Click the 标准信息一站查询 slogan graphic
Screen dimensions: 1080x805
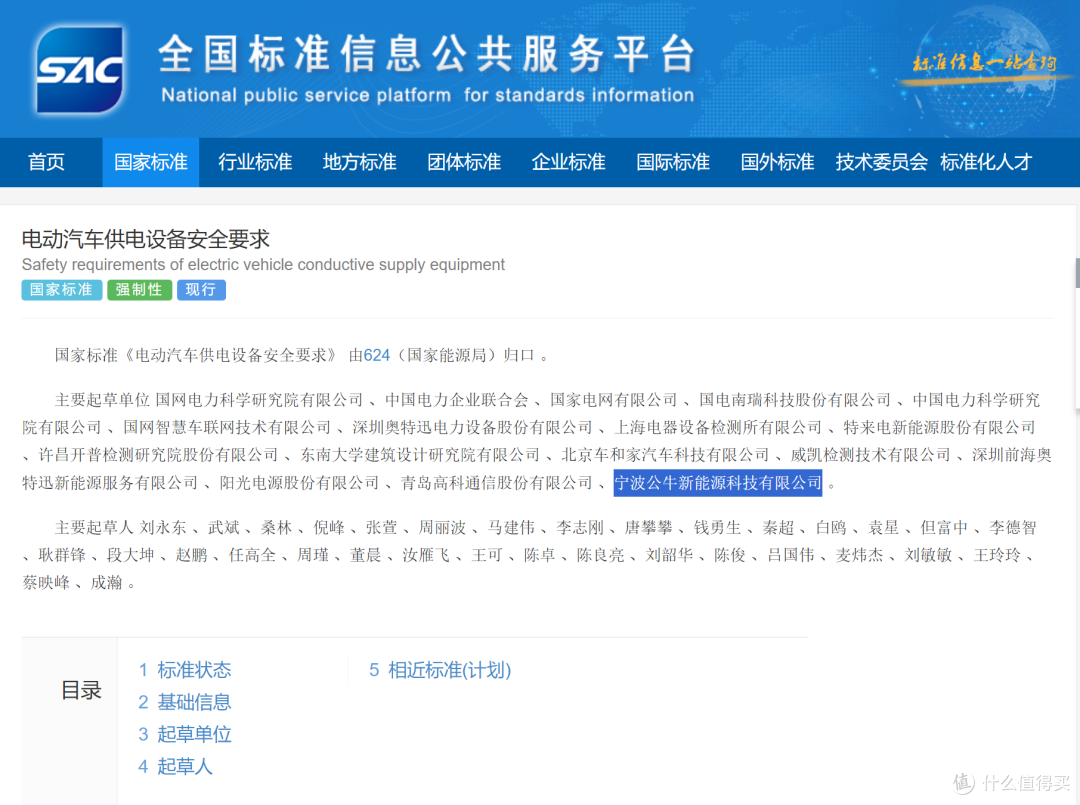click(x=984, y=64)
